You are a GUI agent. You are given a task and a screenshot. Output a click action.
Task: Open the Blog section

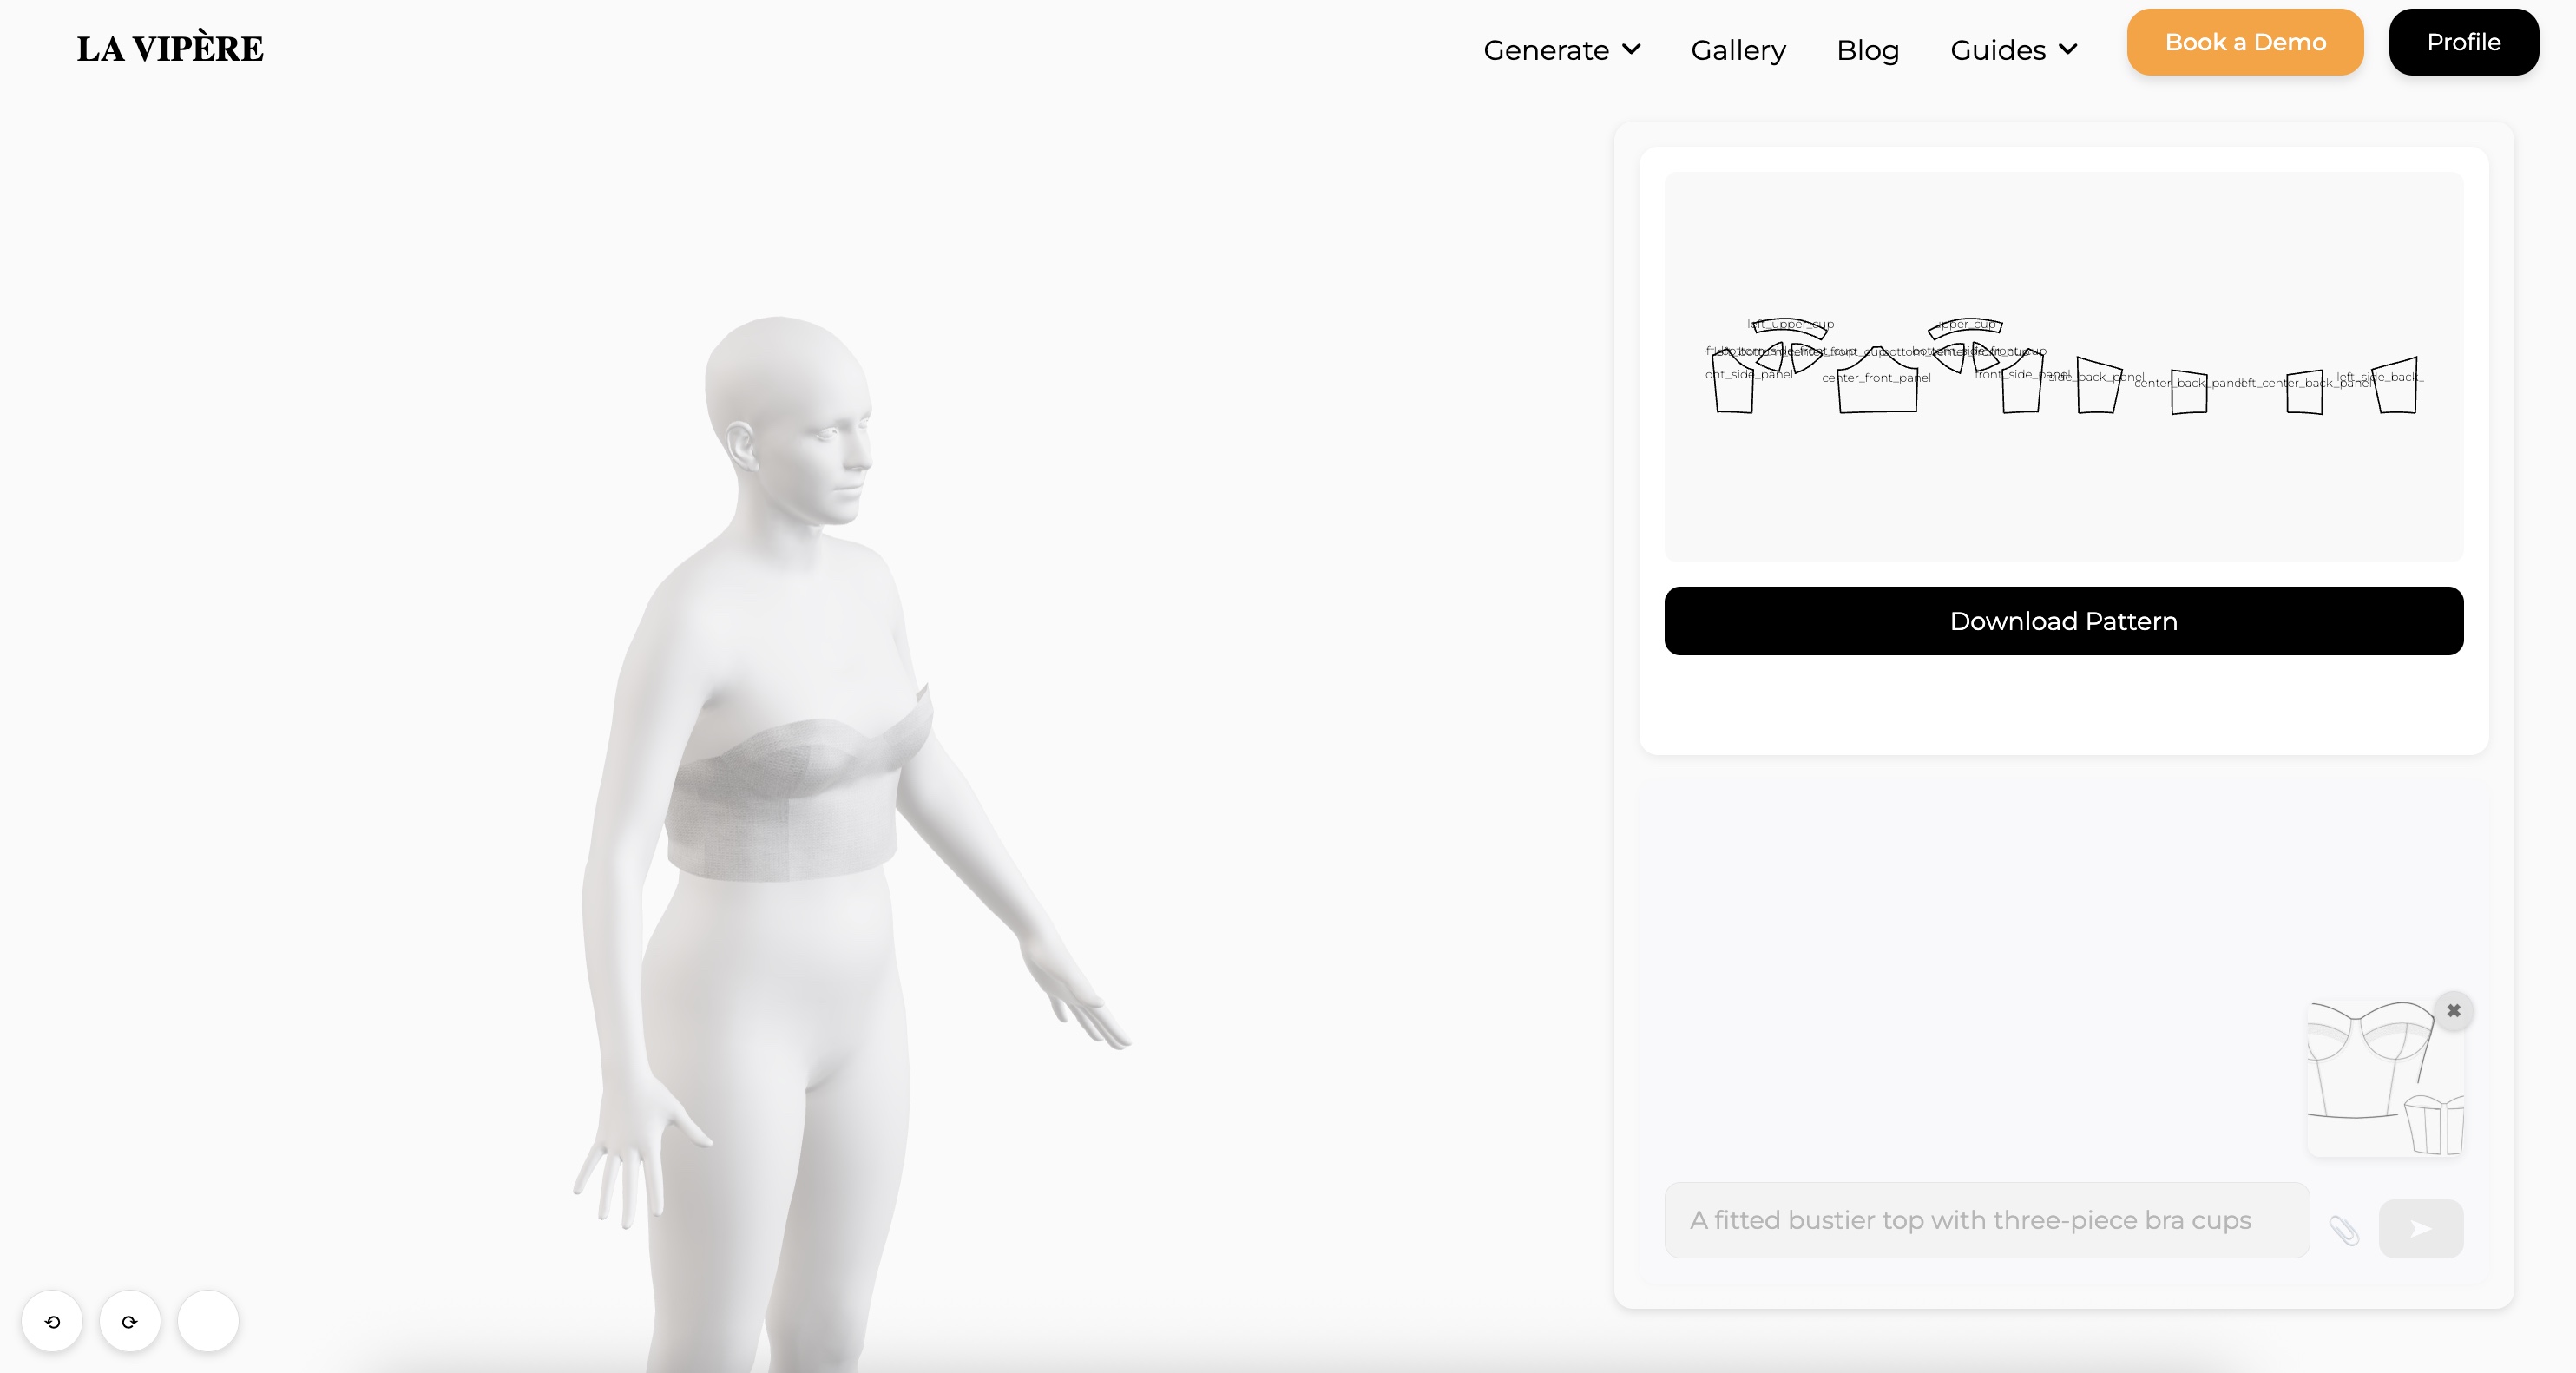coord(1867,49)
